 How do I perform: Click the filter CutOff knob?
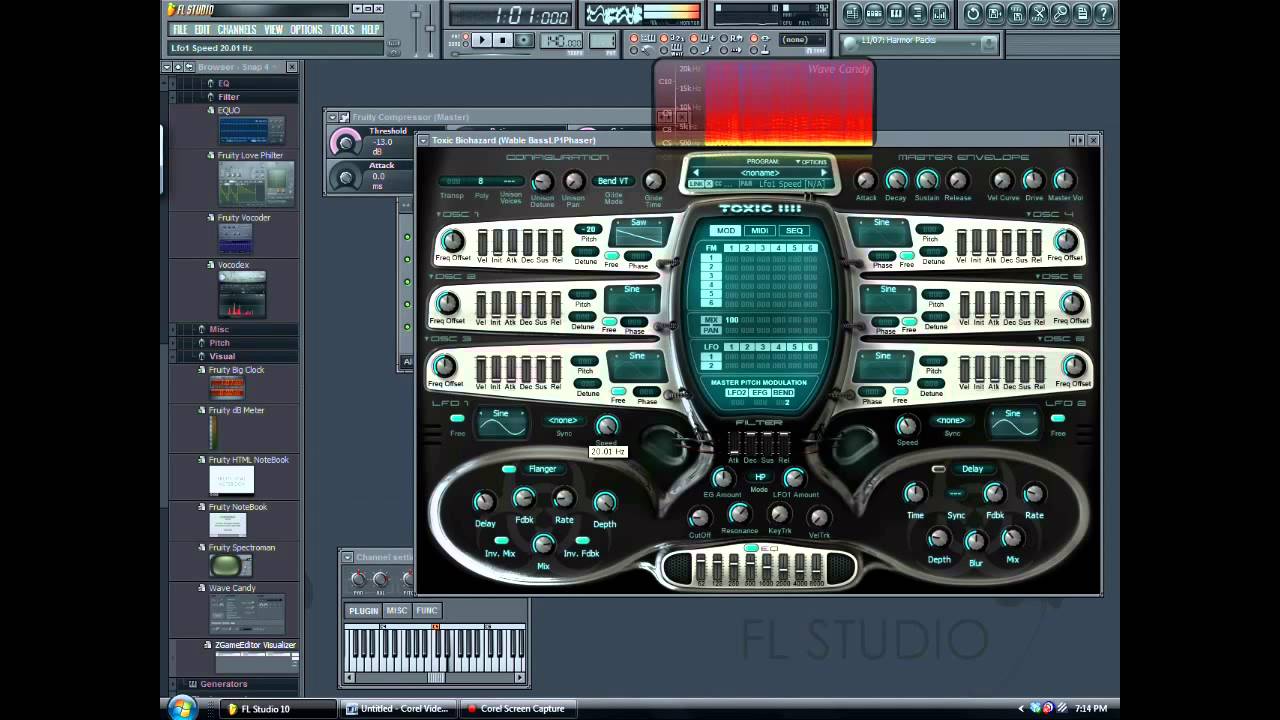click(x=699, y=517)
